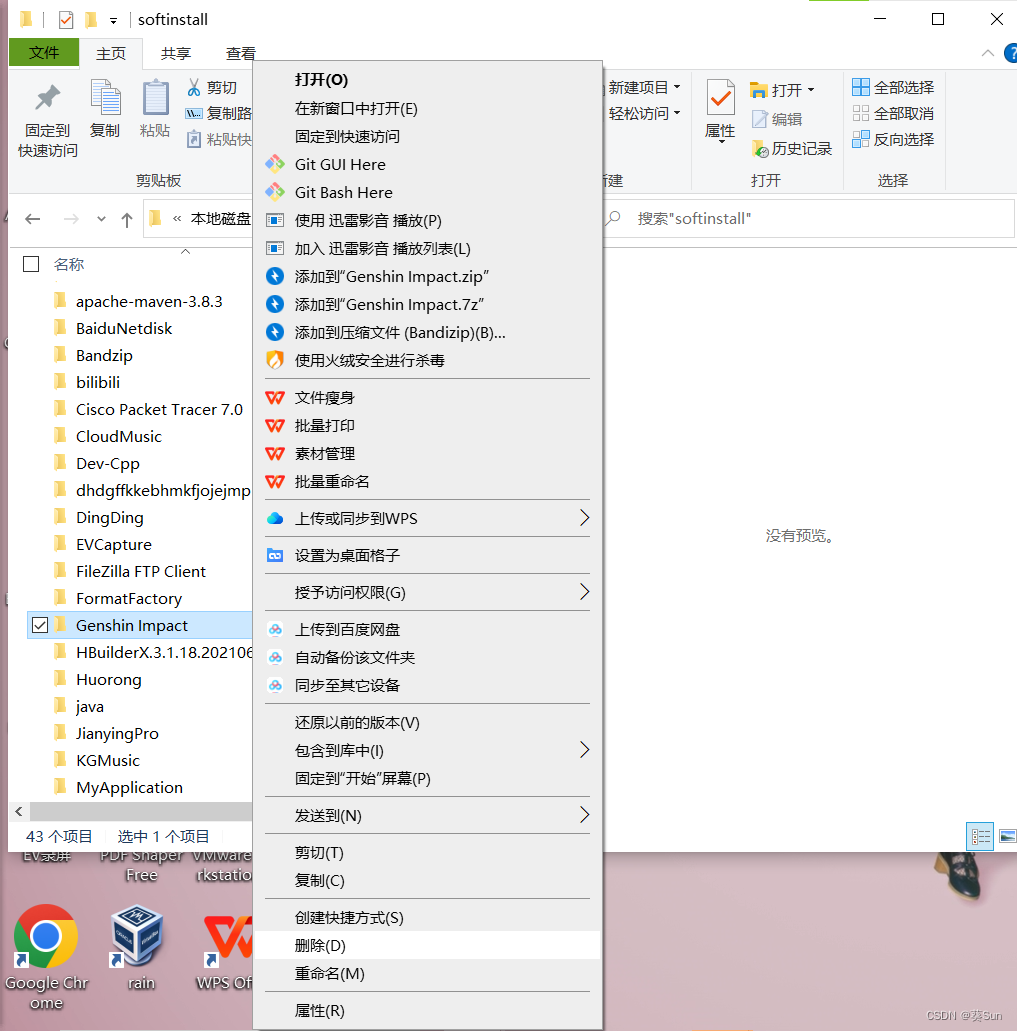This screenshot has width=1017, height=1031.
Task: Click the Pin to Quick Access pushpin icon
Action: (47, 99)
